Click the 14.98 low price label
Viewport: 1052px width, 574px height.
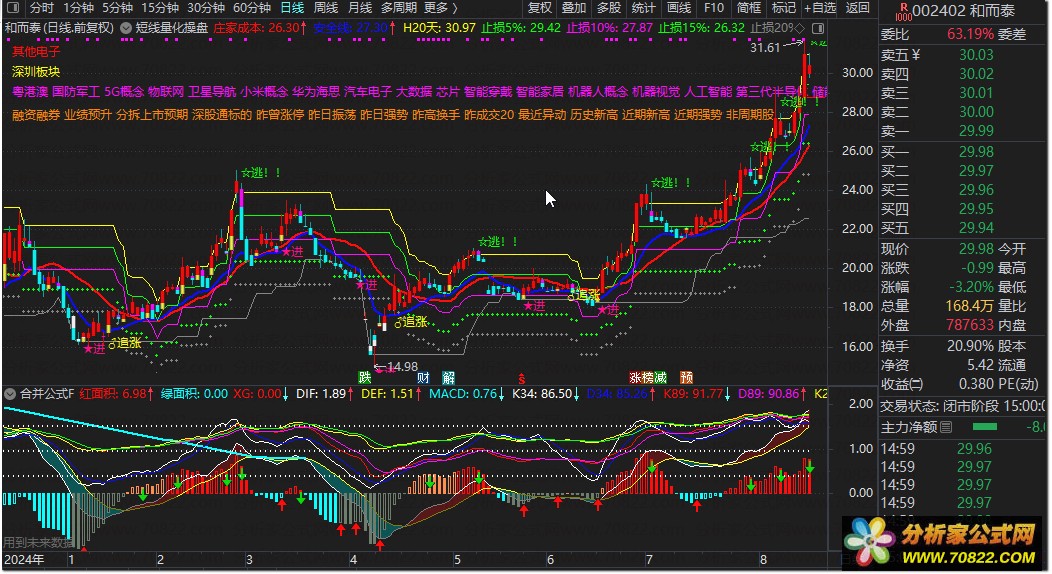pyautogui.click(x=403, y=367)
